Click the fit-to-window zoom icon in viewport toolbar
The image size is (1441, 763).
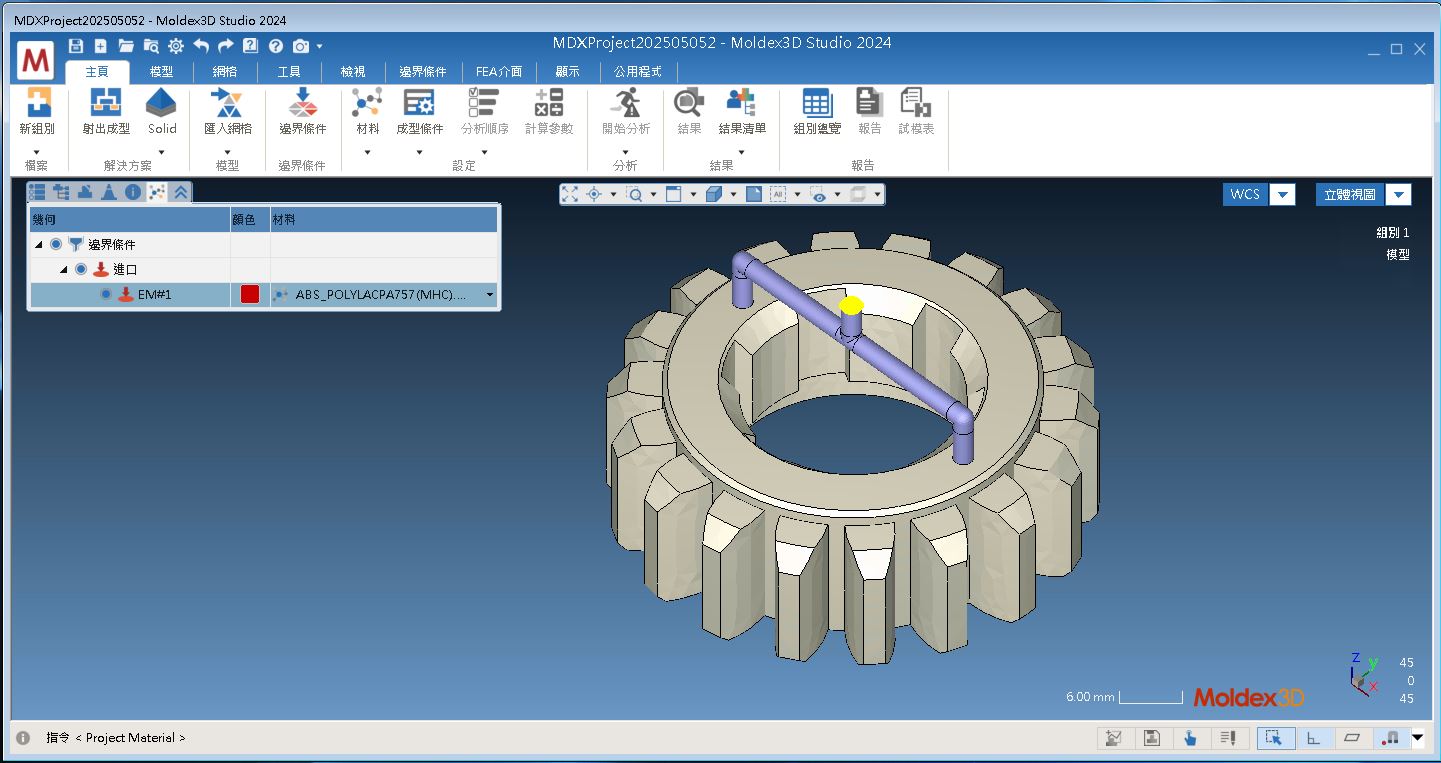[x=570, y=194]
